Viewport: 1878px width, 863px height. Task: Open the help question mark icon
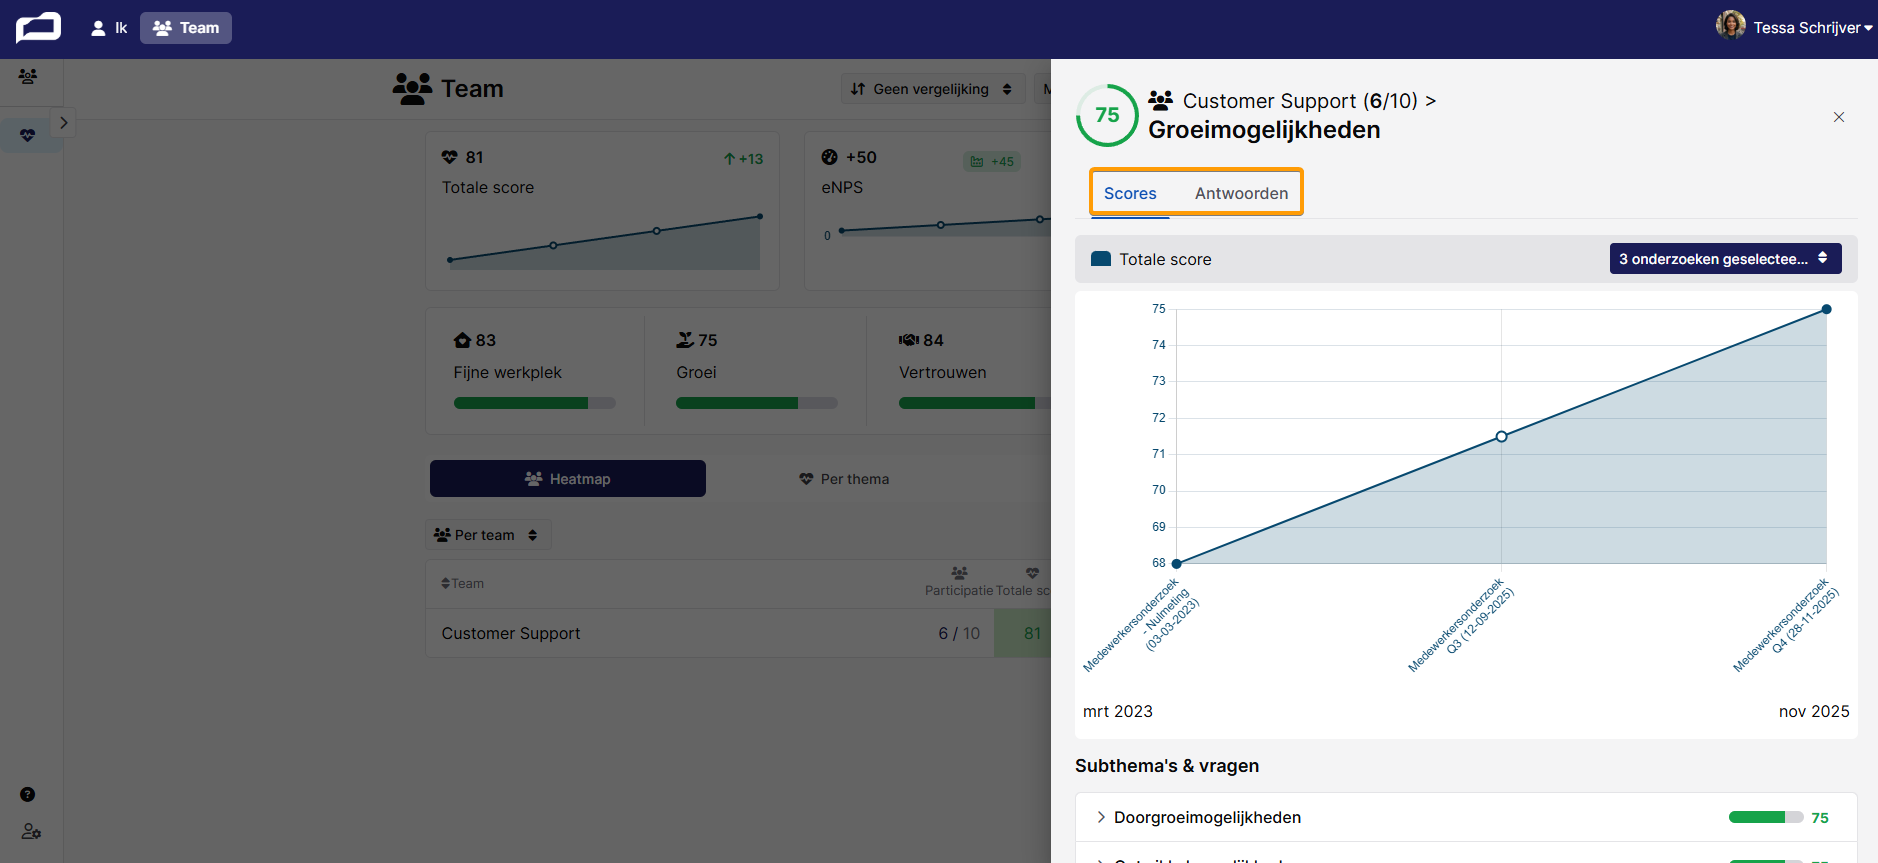(x=28, y=795)
